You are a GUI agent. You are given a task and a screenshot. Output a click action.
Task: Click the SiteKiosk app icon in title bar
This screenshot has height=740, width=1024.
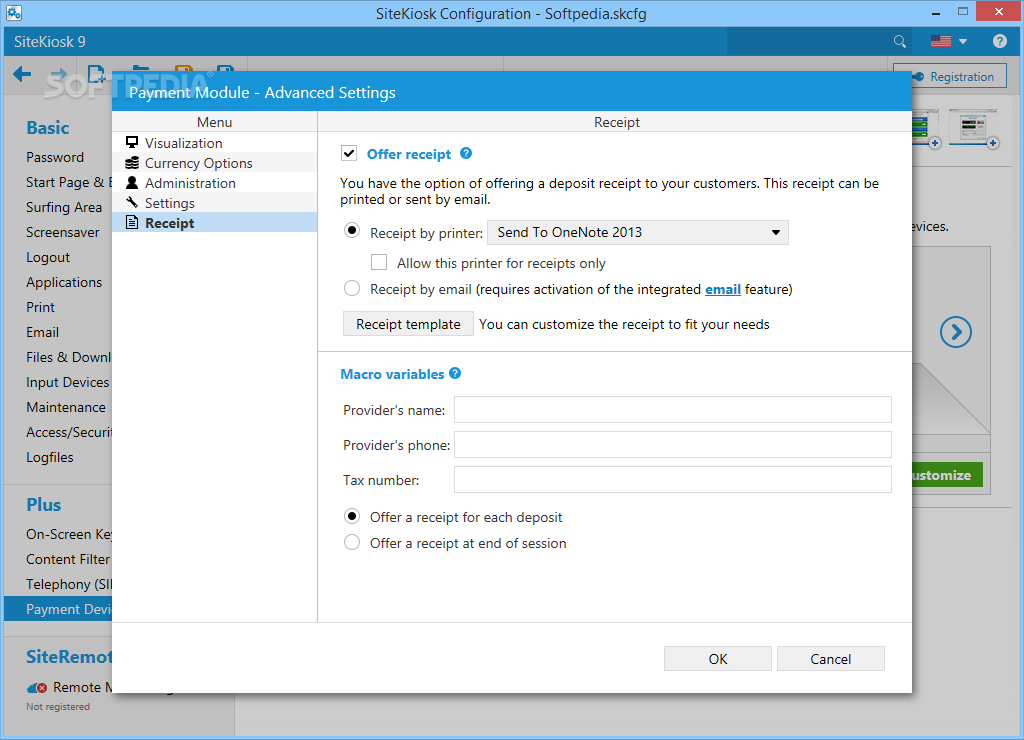tap(14, 12)
